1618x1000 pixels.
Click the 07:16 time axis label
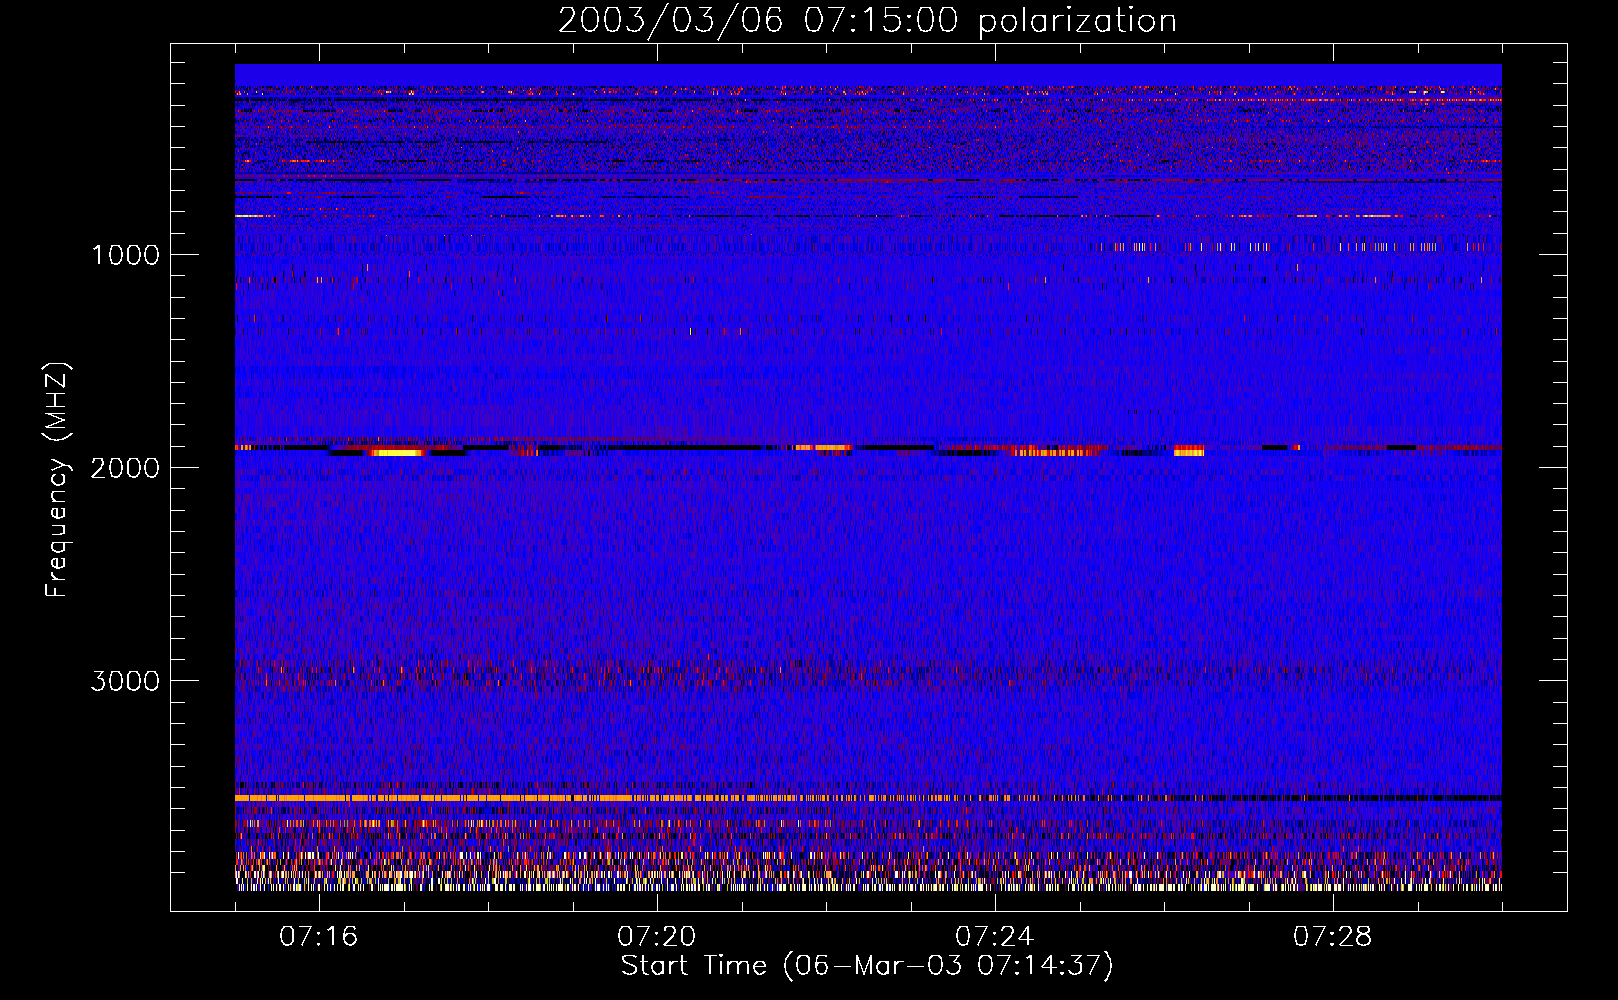[318, 937]
